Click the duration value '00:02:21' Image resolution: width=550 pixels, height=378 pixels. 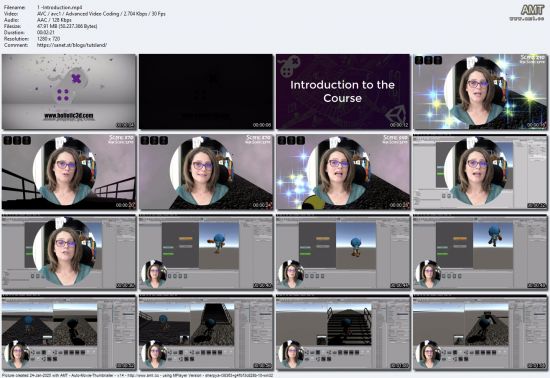click(x=46, y=33)
